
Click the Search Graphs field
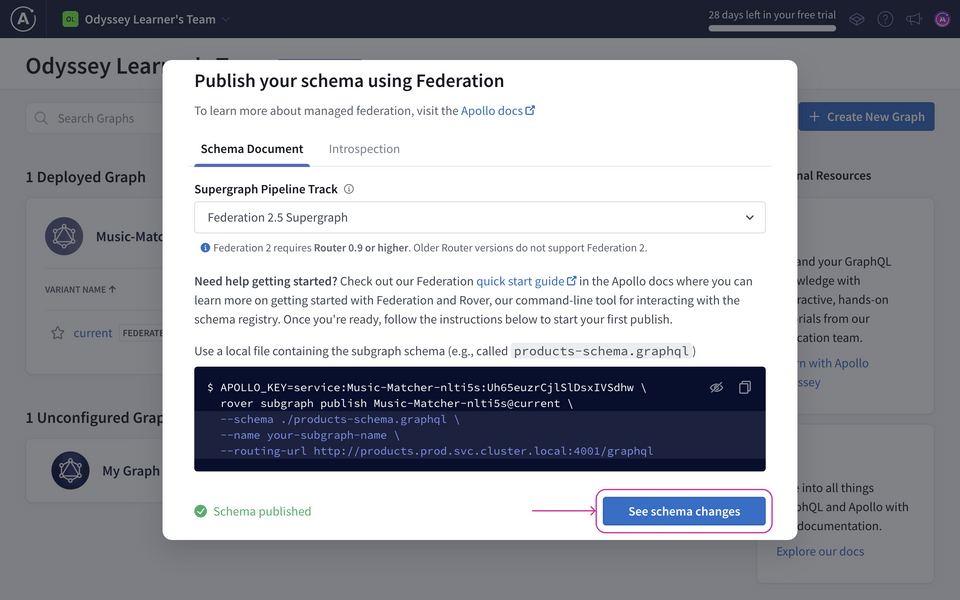[95, 118]
